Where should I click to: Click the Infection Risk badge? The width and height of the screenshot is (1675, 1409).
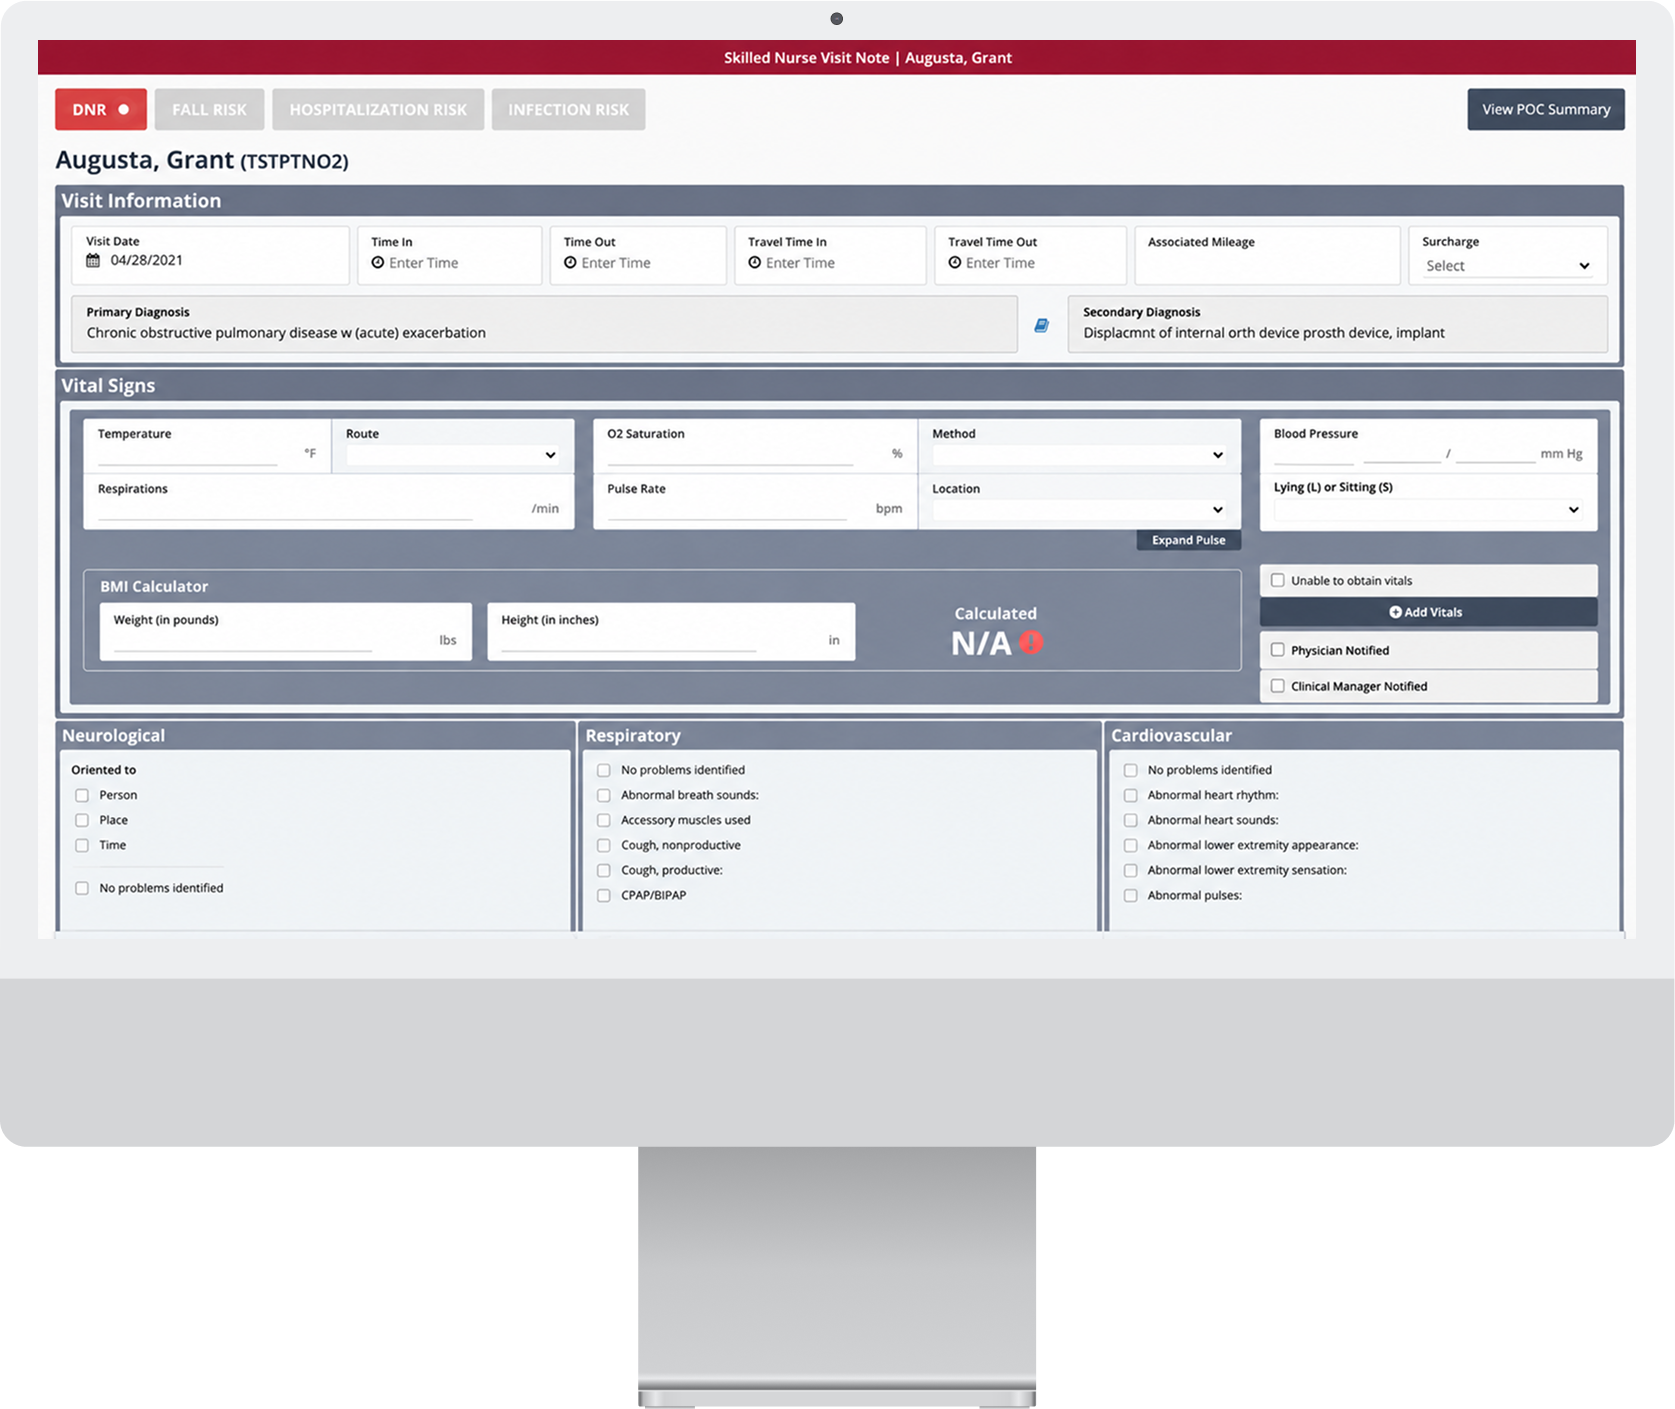[568, 109]
